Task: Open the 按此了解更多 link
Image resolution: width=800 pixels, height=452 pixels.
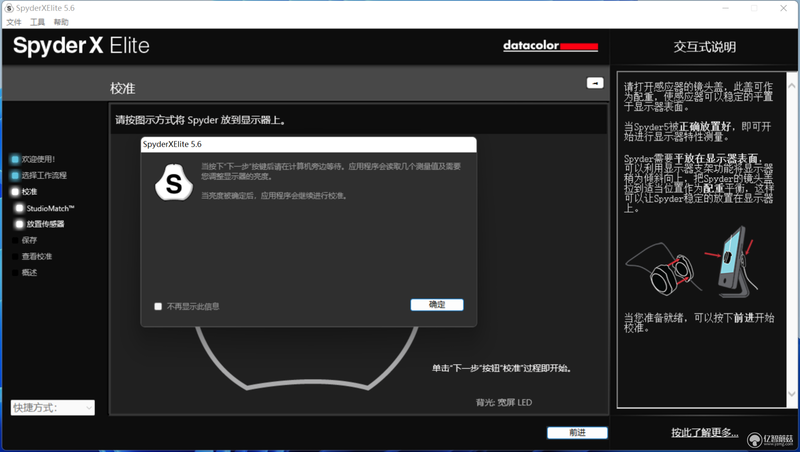Action: coord(704,433)
